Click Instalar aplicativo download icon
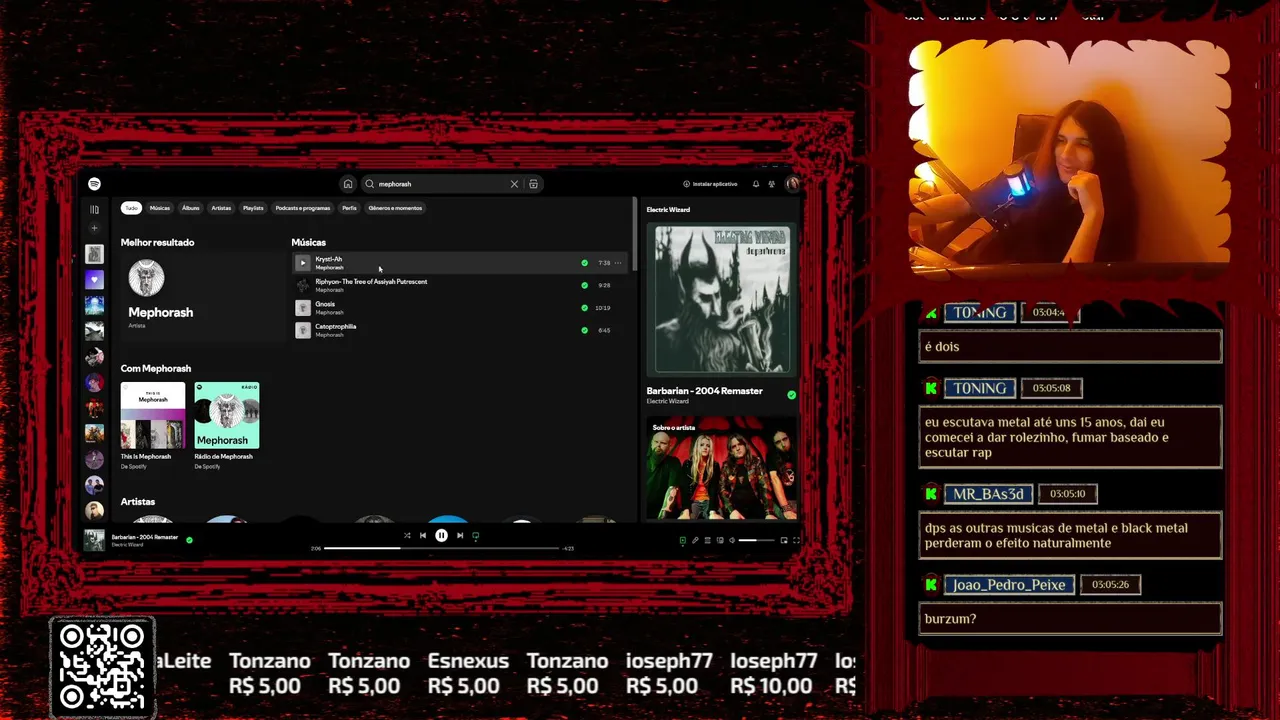This screenshot has width=1280, height=720. 687,184
